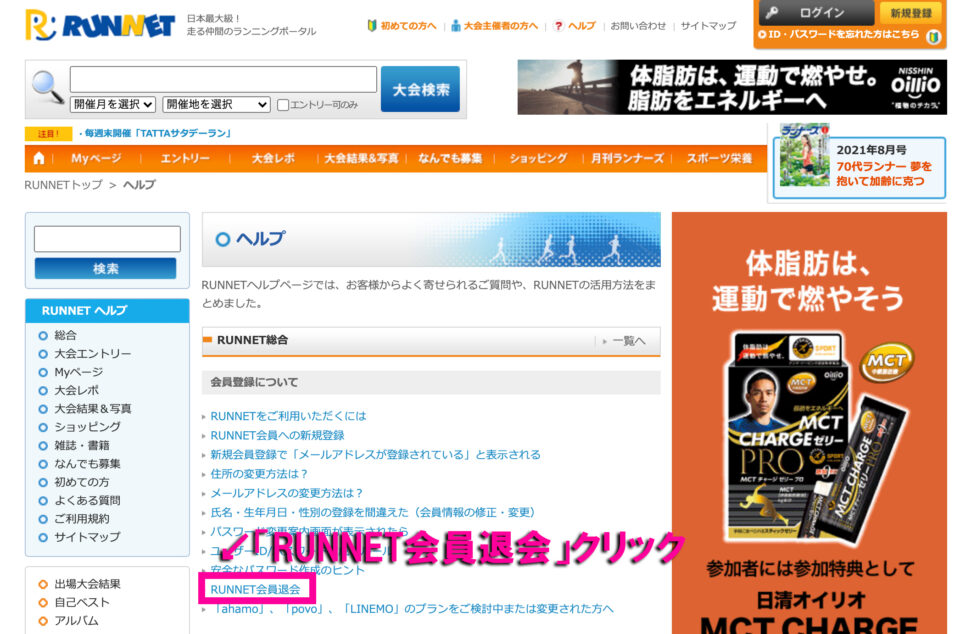
Task: Select ショッピング in the help sidebar
Action: tap(88, 427)
